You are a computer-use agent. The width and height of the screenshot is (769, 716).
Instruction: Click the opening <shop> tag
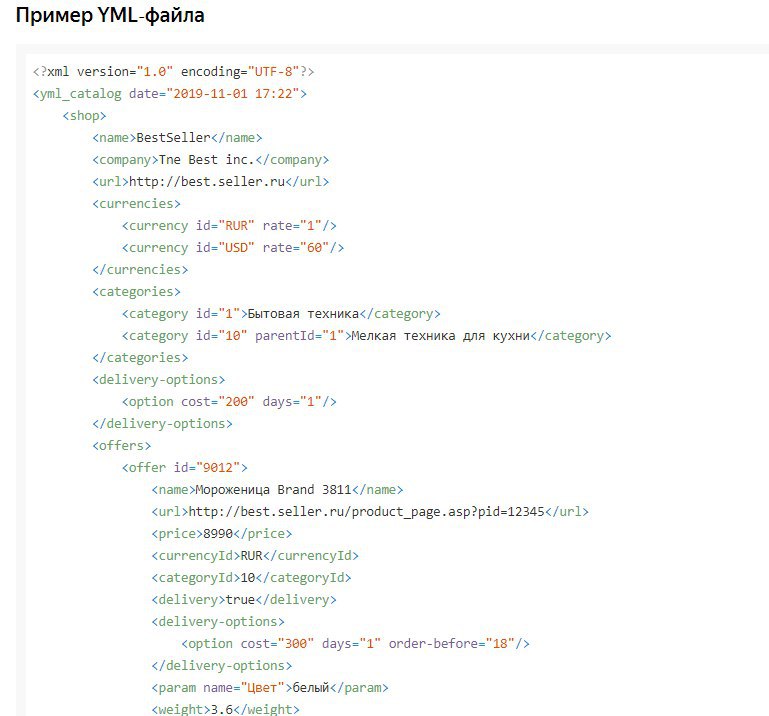point(84,116)
